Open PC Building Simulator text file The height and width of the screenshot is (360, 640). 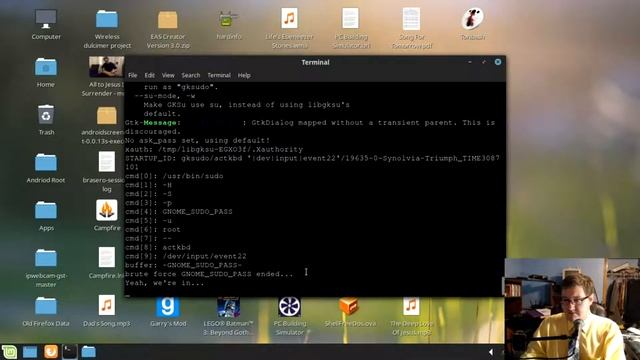point(350,19)
